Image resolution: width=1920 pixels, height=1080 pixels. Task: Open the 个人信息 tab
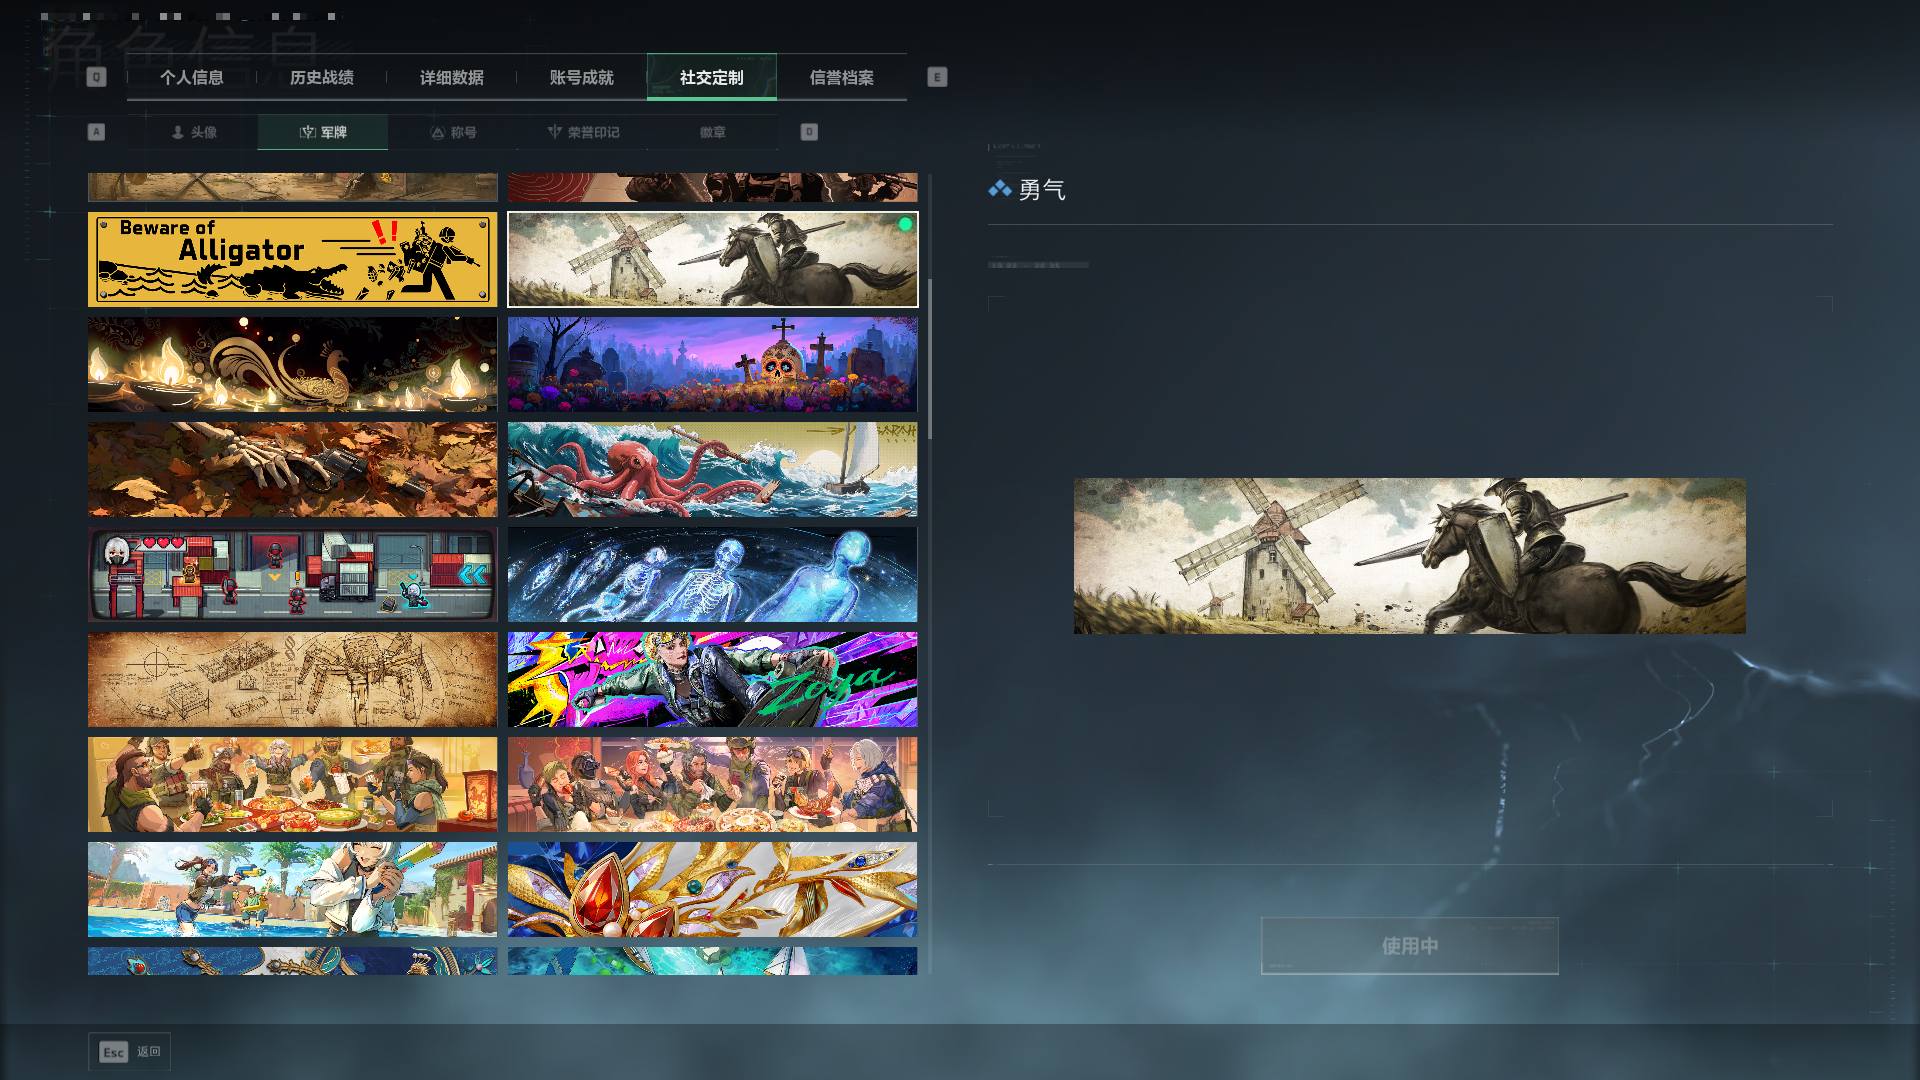click(x=192, y=78)
